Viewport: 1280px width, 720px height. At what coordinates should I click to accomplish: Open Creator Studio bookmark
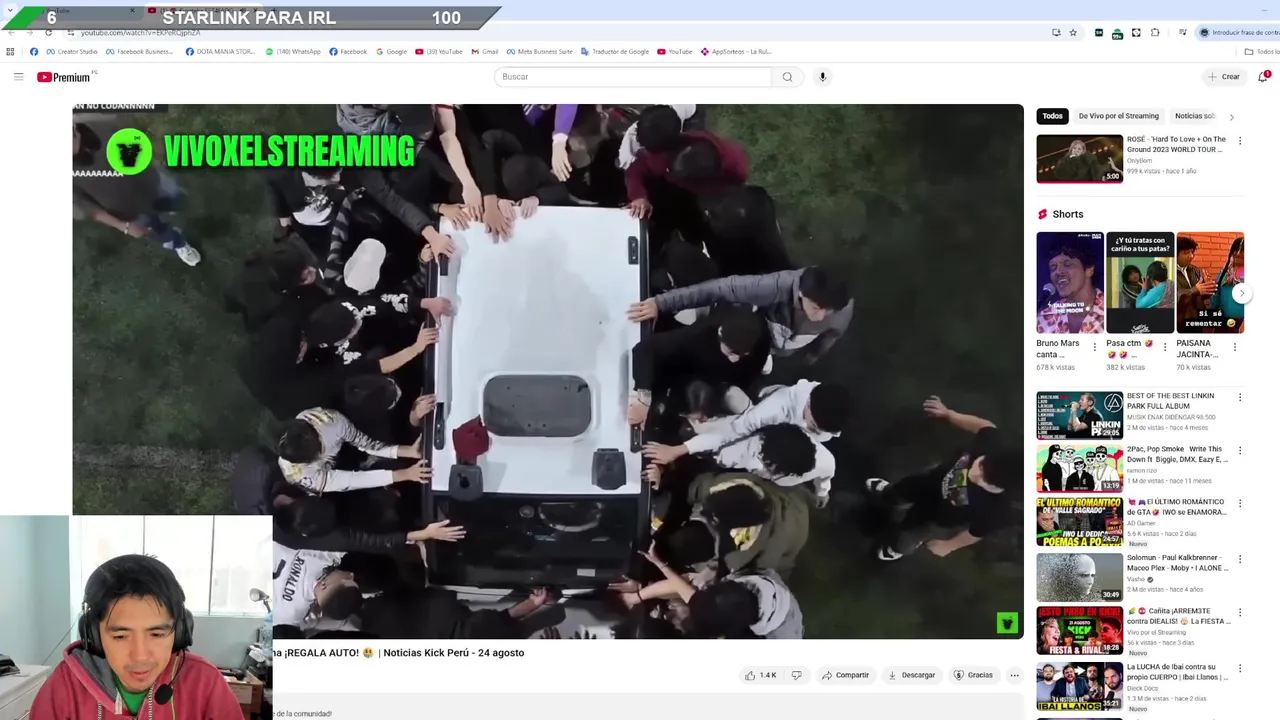[x=72, y=52]
